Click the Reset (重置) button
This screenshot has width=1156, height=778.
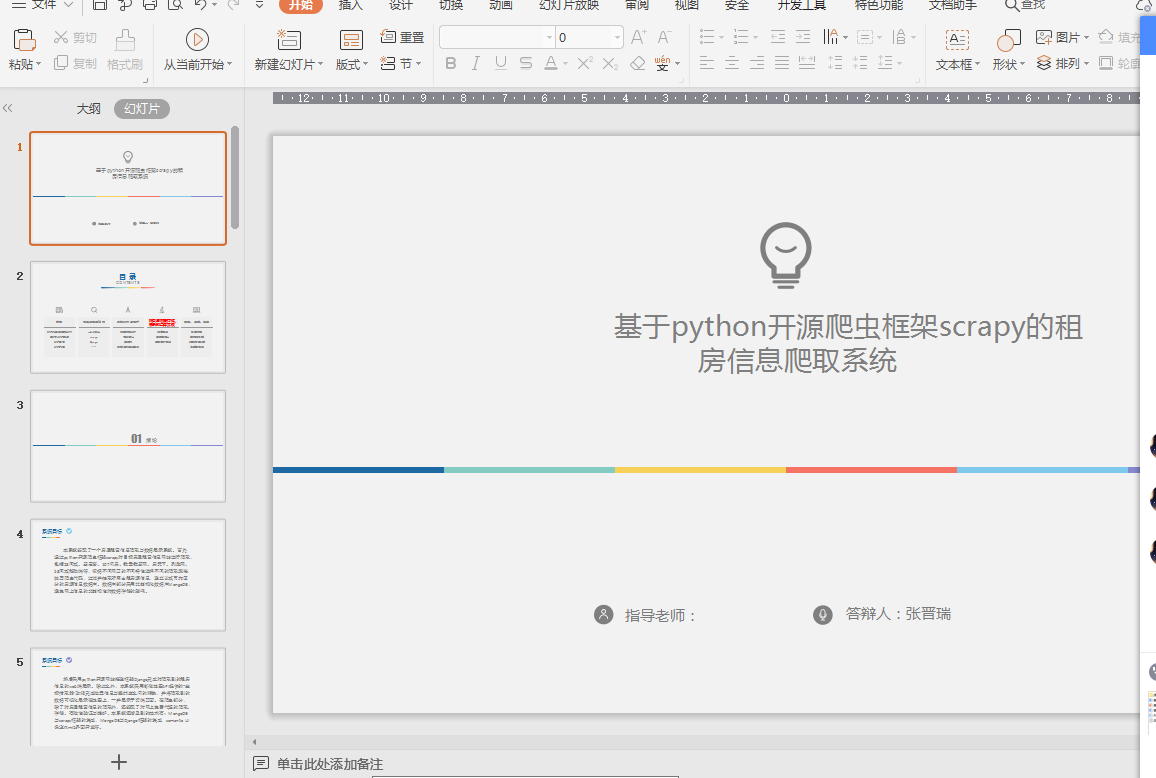pos(403,37)
